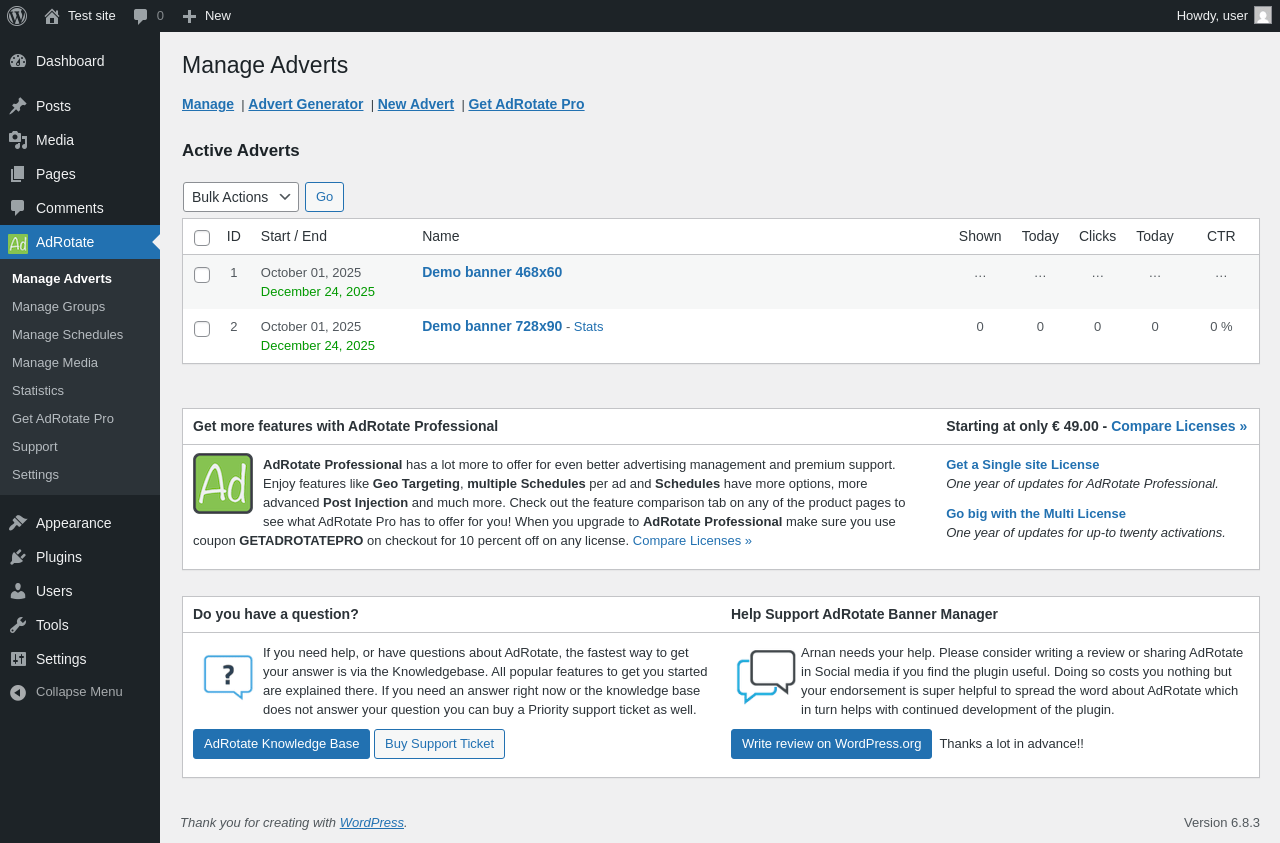The height and width of the screenshot is (843, 1280).
Task: Click the Tools wrench icon
Action: point(18,625)
